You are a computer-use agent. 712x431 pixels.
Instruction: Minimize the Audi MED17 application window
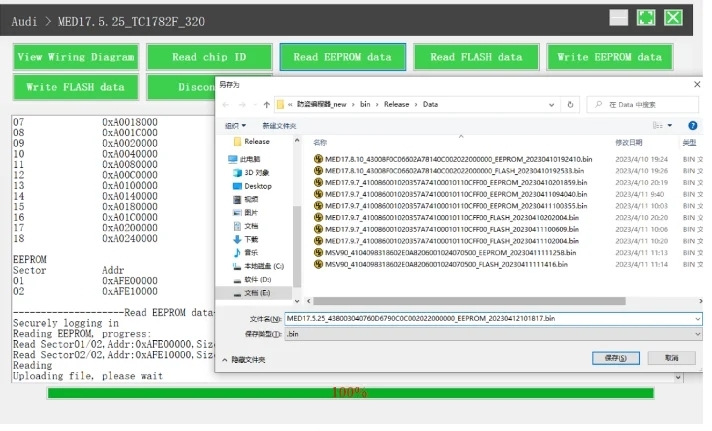618,18
